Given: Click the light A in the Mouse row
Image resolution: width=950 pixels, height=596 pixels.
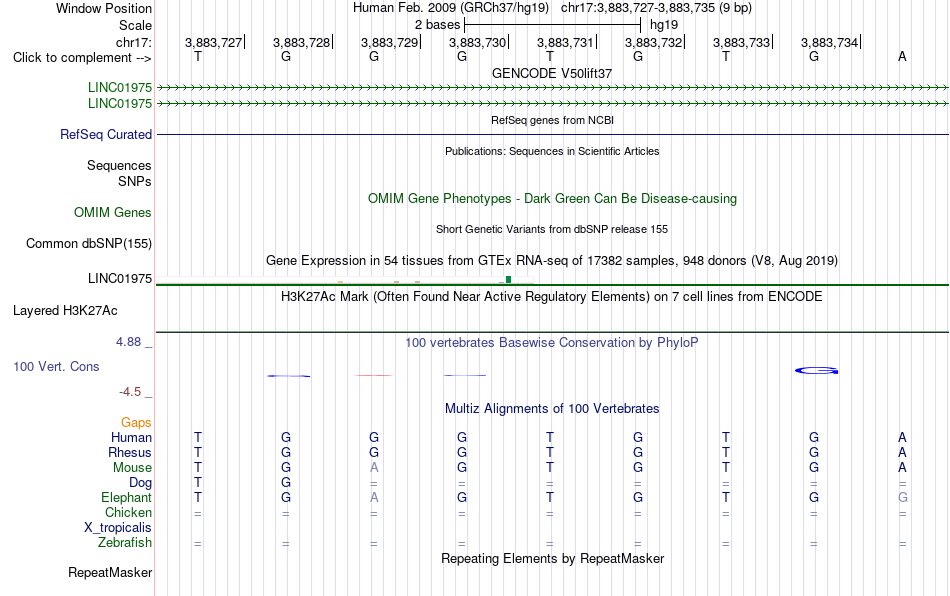Looking at the screenshot, I should point(374,468).
